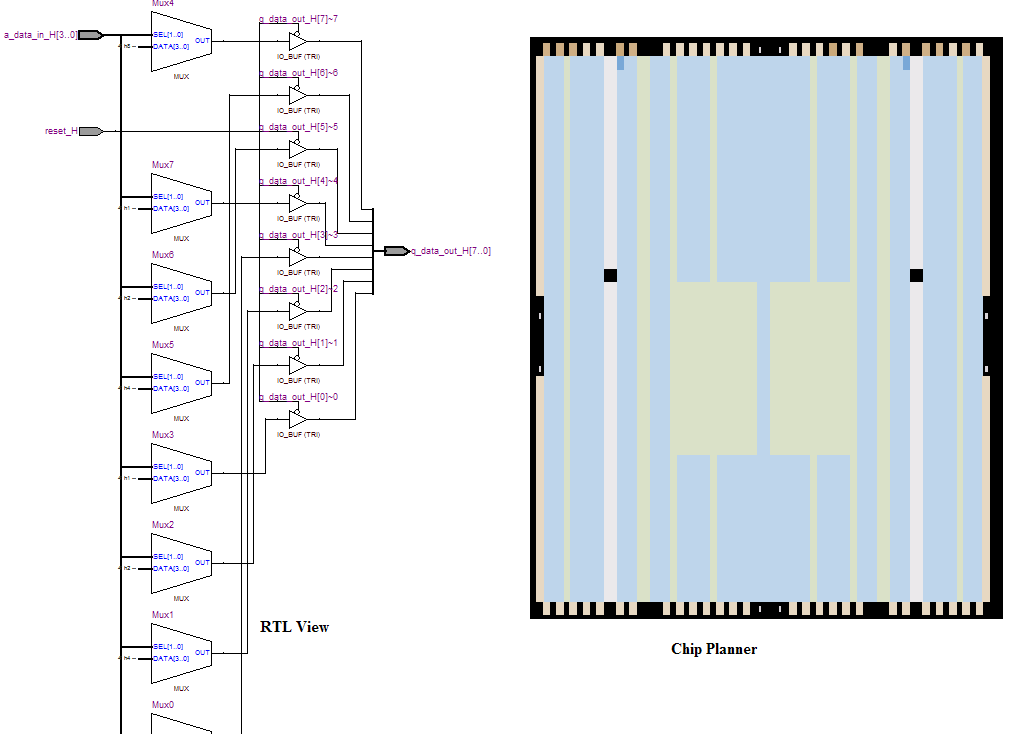Click the reset_H input pin symbol
The height and width of the screenshot is (734, 1009).
coord(90,131)
